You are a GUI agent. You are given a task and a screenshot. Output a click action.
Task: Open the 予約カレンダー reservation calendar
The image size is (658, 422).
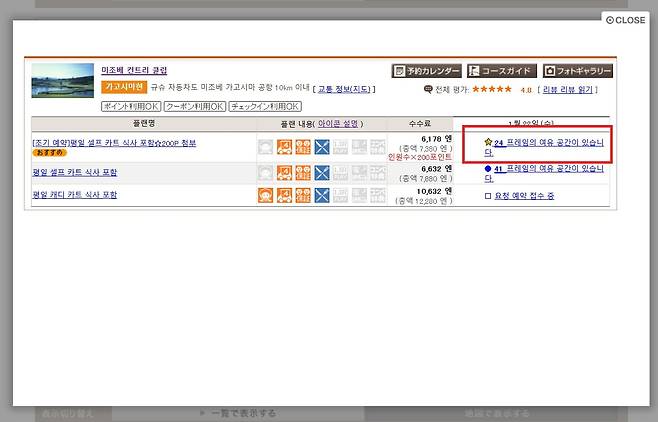pyautogui.click(x=426, y=72)
